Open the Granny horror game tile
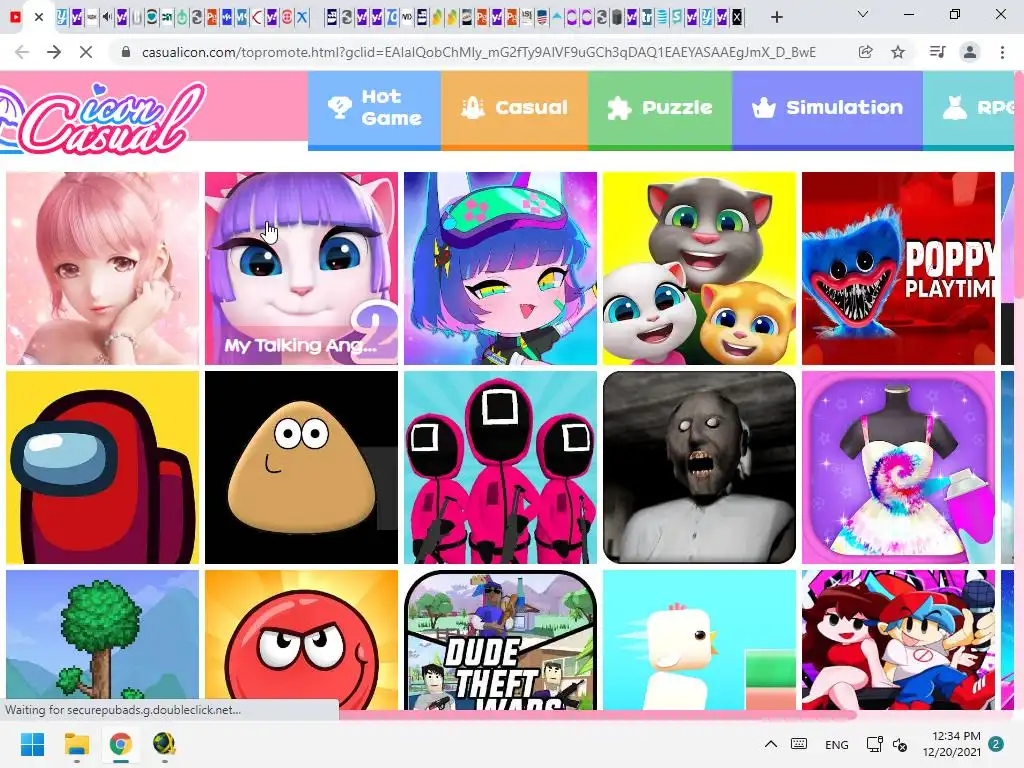The height and width of the screenshot is (768, 1024). (699, 468)
